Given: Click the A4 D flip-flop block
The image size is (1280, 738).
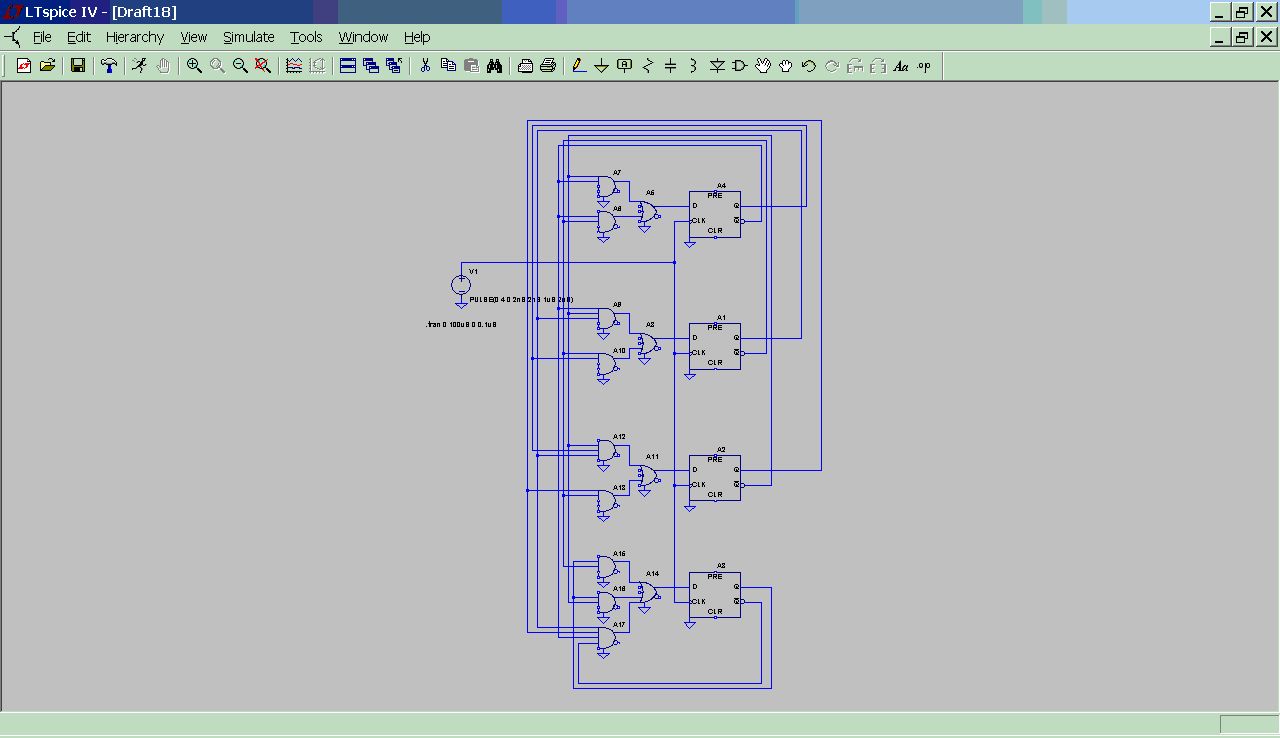Looking at the screenshot, I should [x=715, y=214].
